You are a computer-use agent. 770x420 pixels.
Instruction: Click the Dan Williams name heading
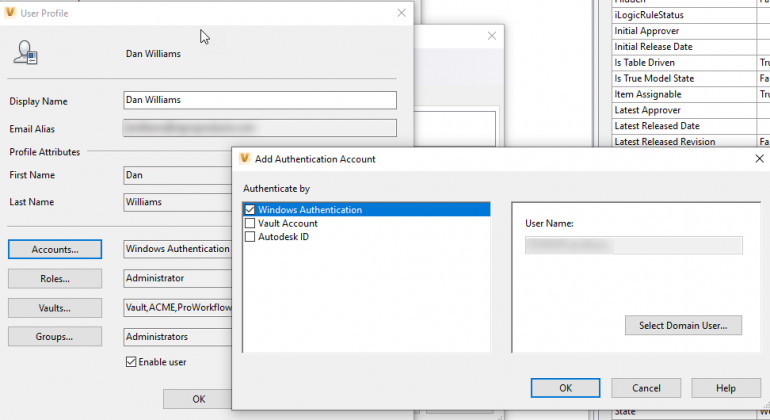point(153,54)
